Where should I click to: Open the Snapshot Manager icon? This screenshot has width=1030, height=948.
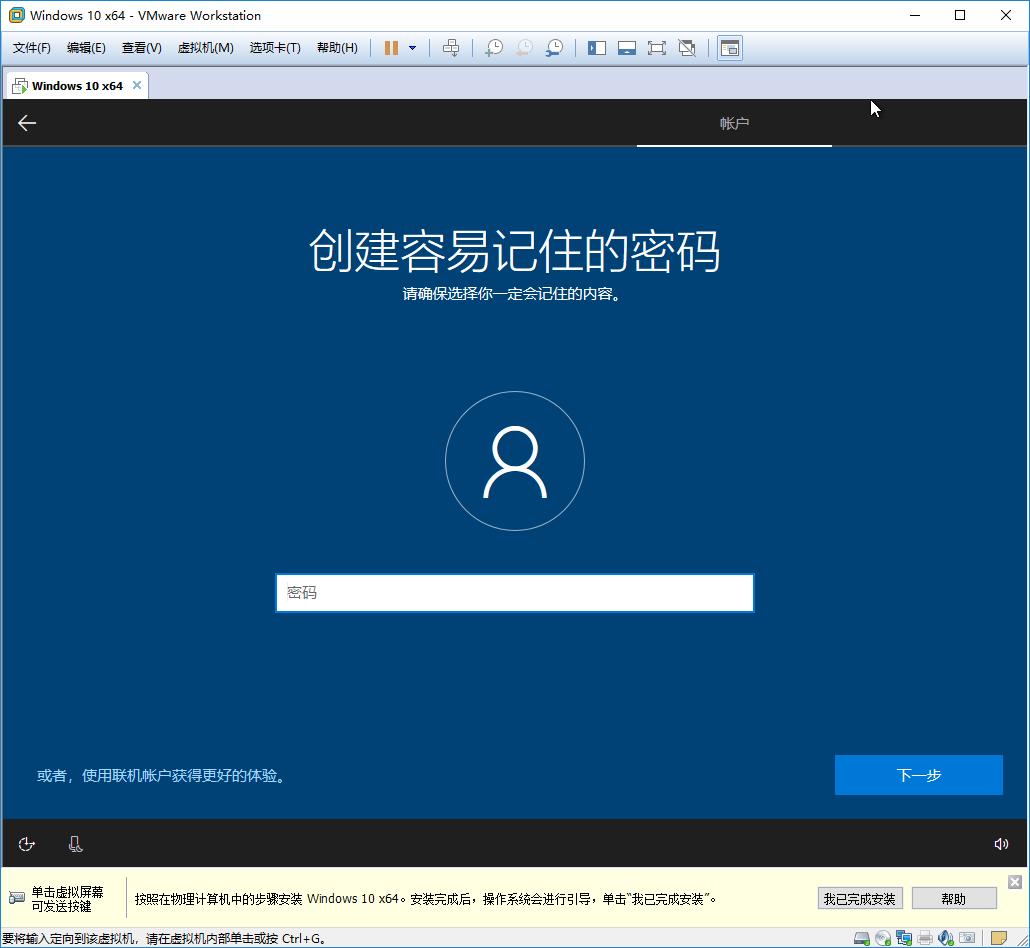[x=554, y=47]
